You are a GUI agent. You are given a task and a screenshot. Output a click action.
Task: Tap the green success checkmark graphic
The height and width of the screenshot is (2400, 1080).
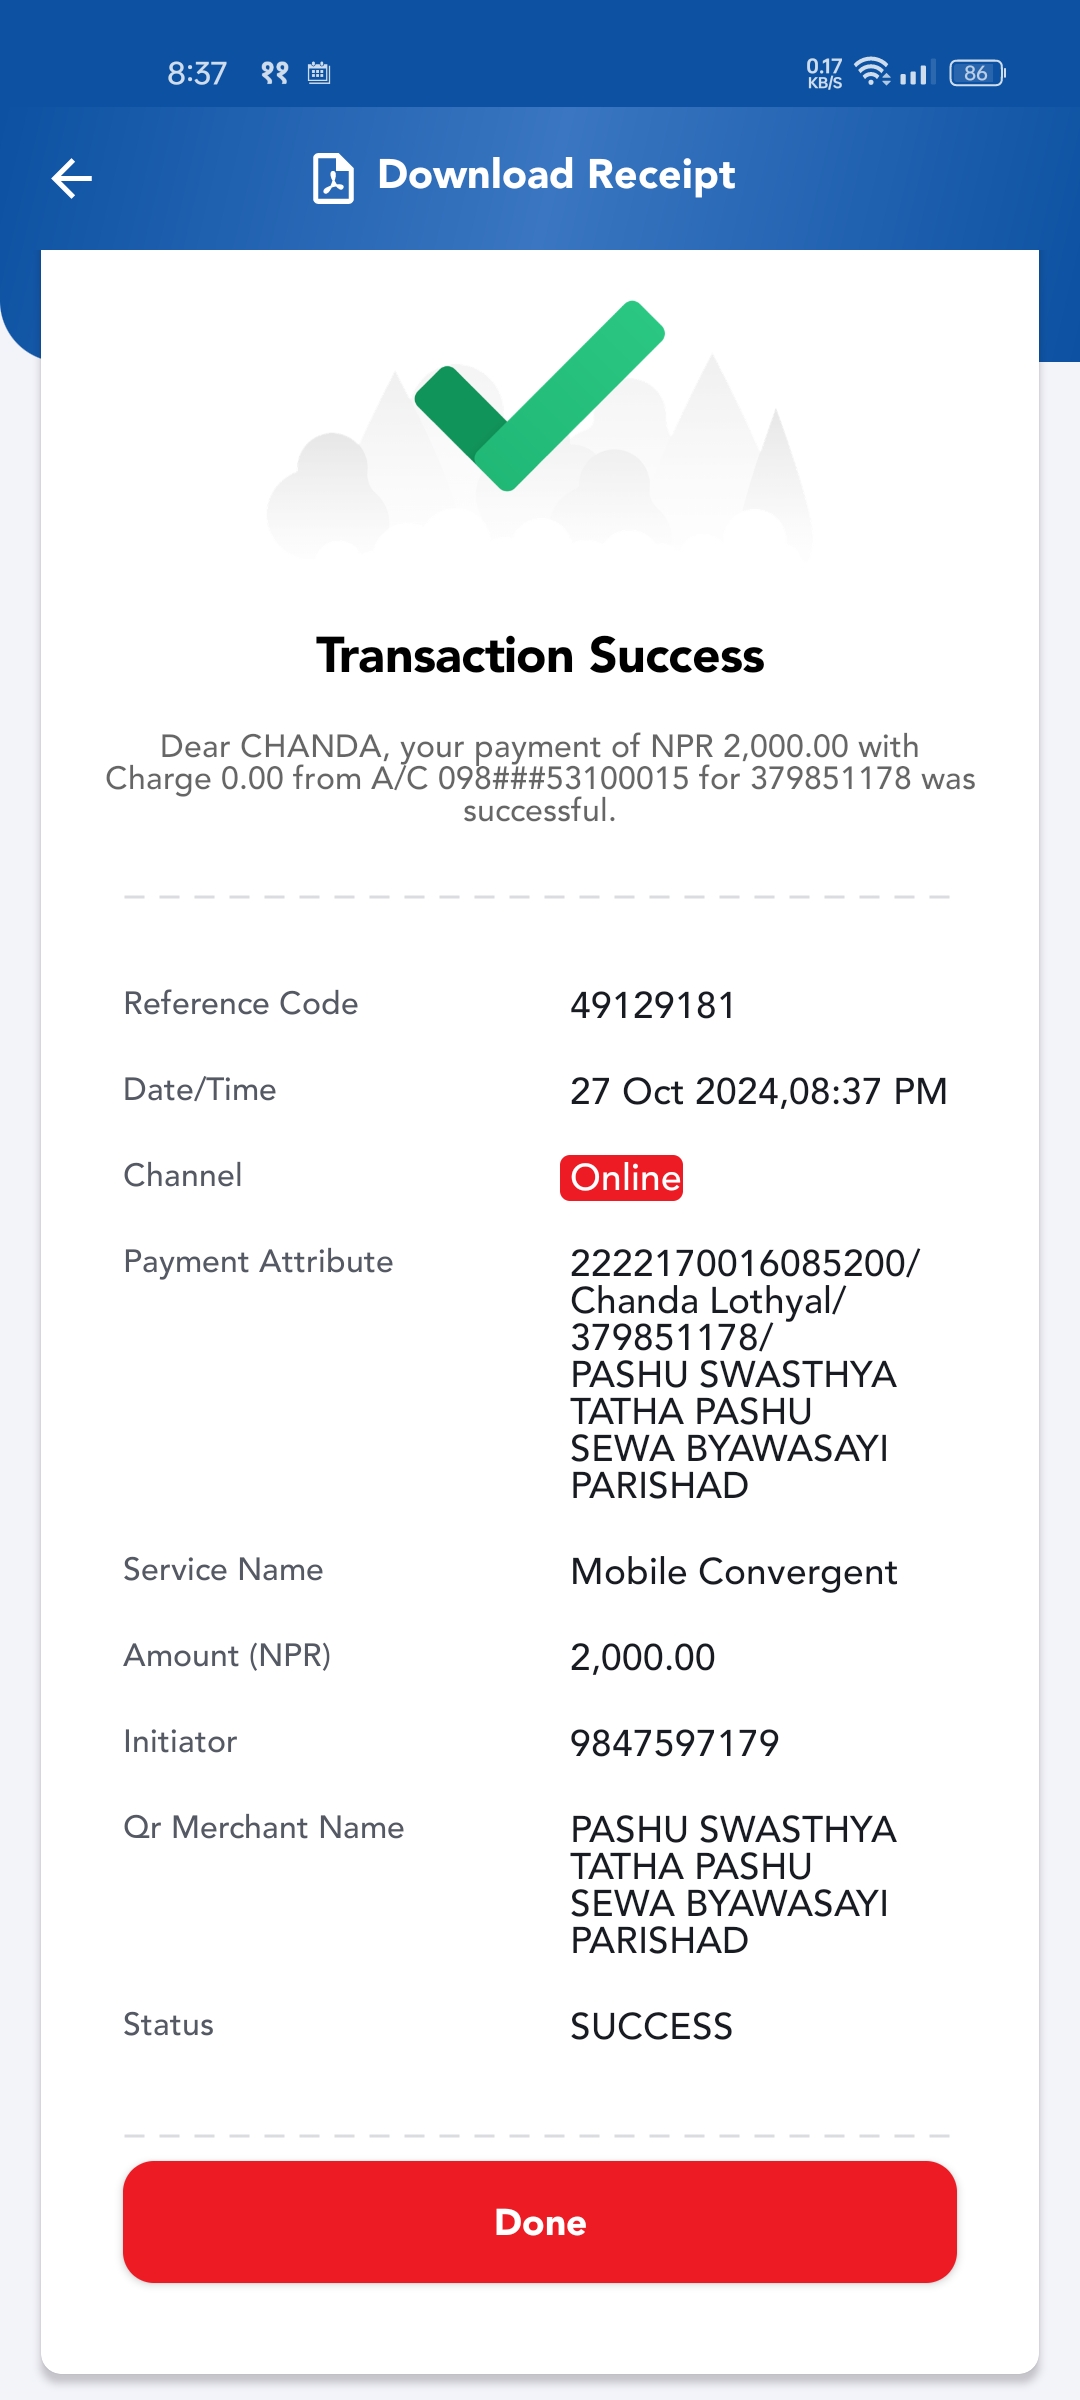pyautogui.click(x=540, y=395)
